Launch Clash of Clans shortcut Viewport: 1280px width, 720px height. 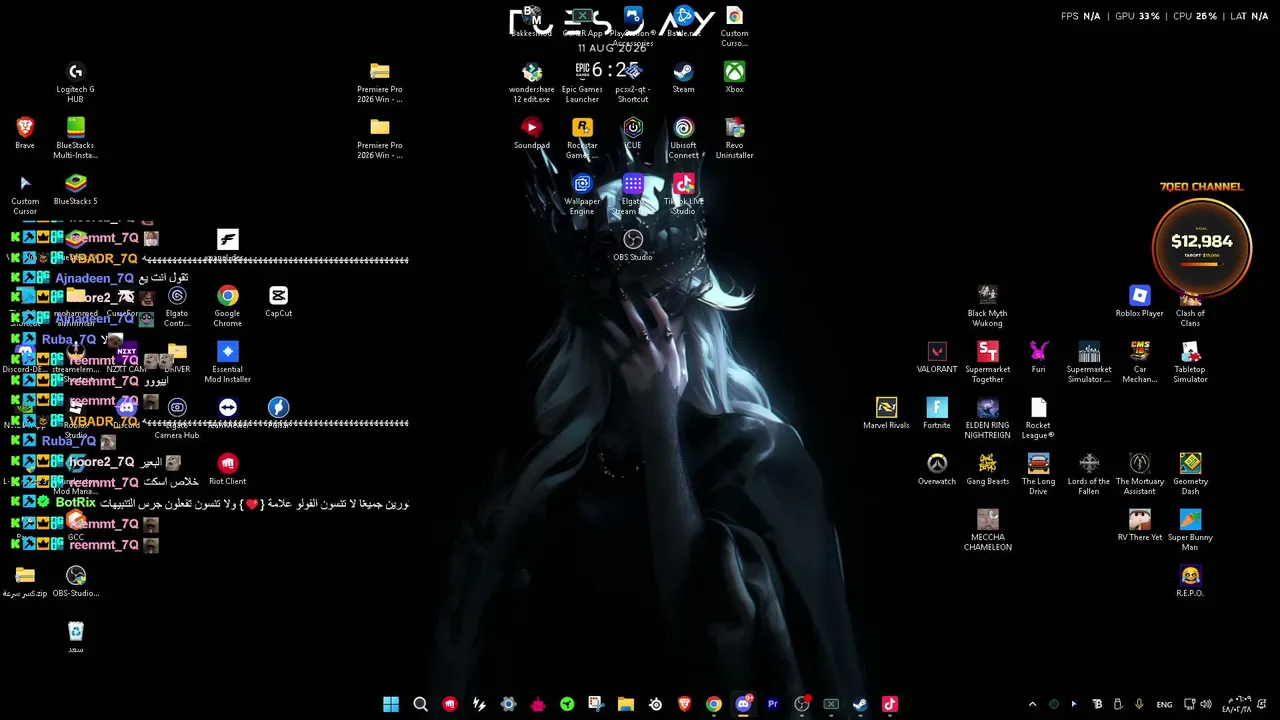(1190, 306)
